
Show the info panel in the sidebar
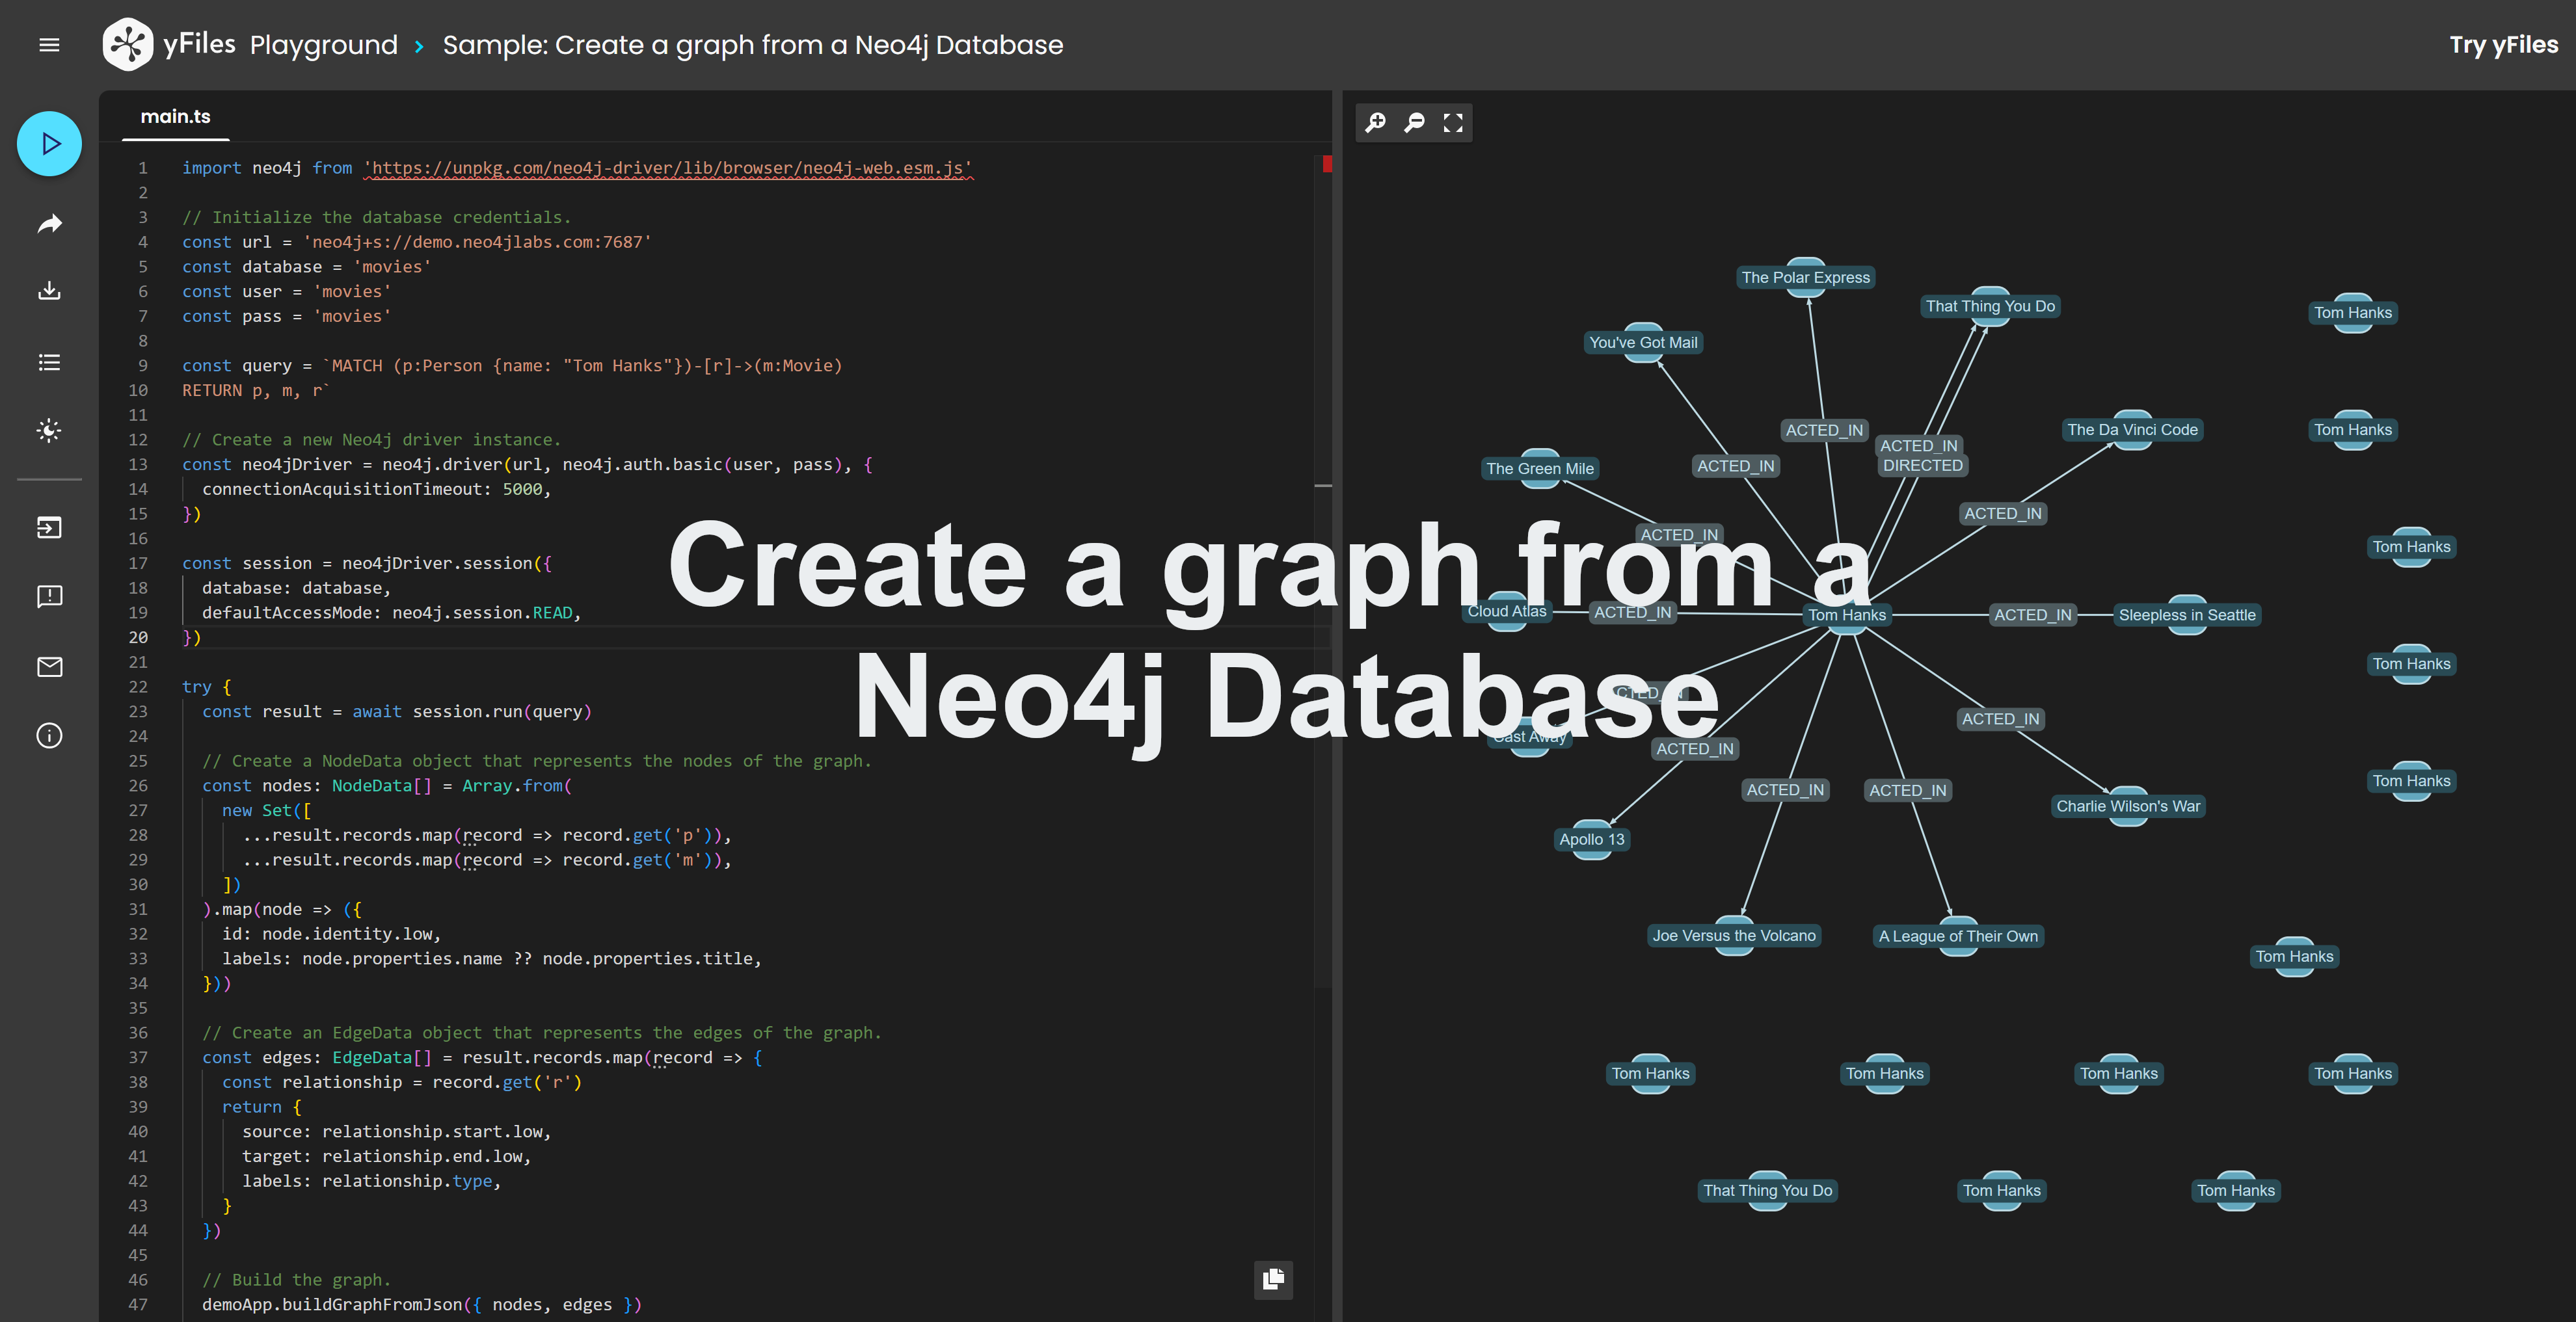pyautogui.click(x=48, y=736)
